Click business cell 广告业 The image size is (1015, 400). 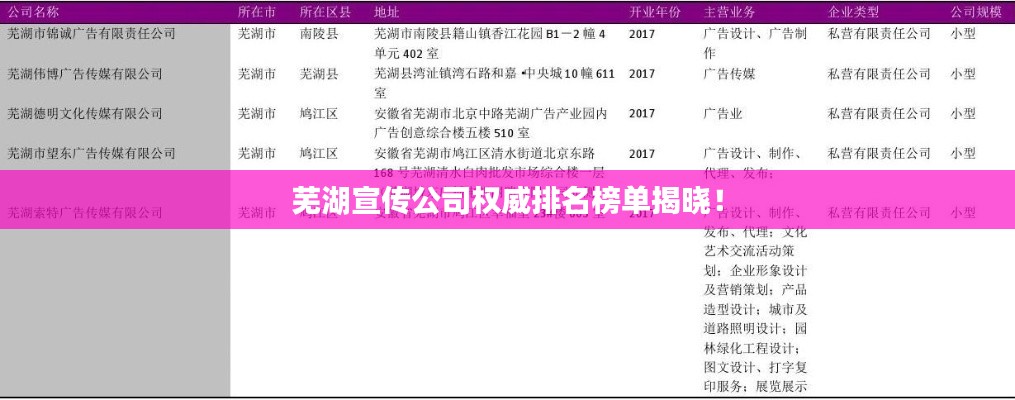[x=722, y=113]
